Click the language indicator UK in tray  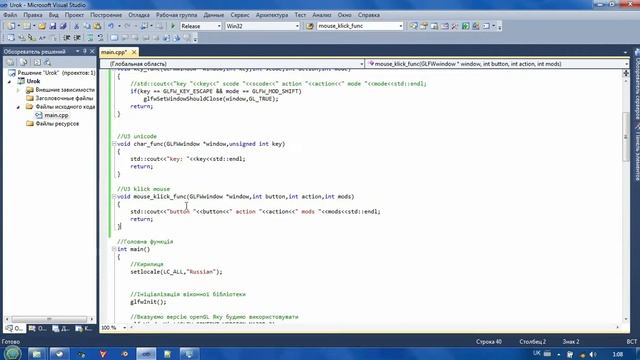[536, 353]
